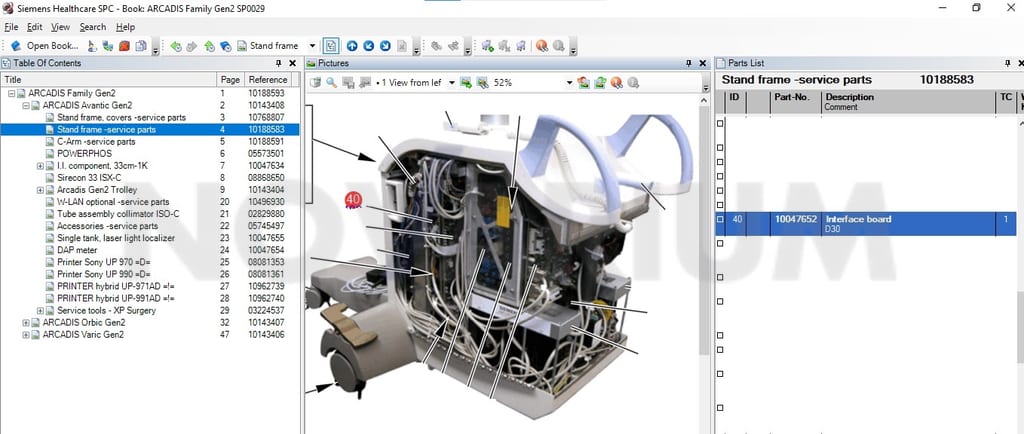Expand the Arcadis Gen2 Trolley node
Screen dimensions: 1024x434
40,190
